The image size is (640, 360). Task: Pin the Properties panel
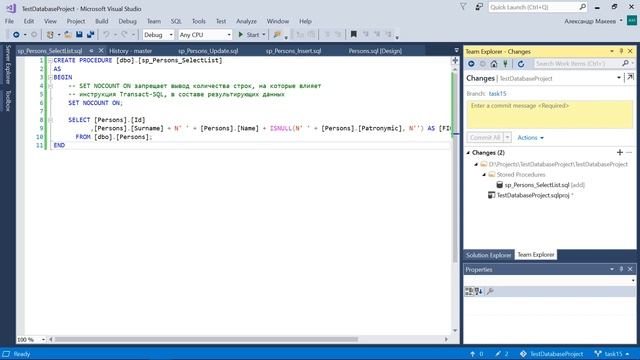pyautogui.click(x=621, y=269)
